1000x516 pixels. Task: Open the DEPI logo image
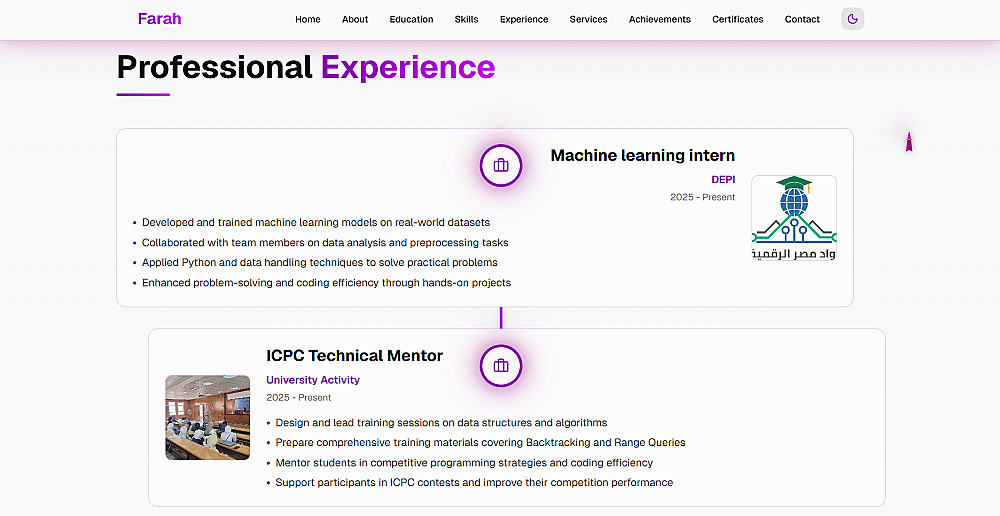point(794,219)
